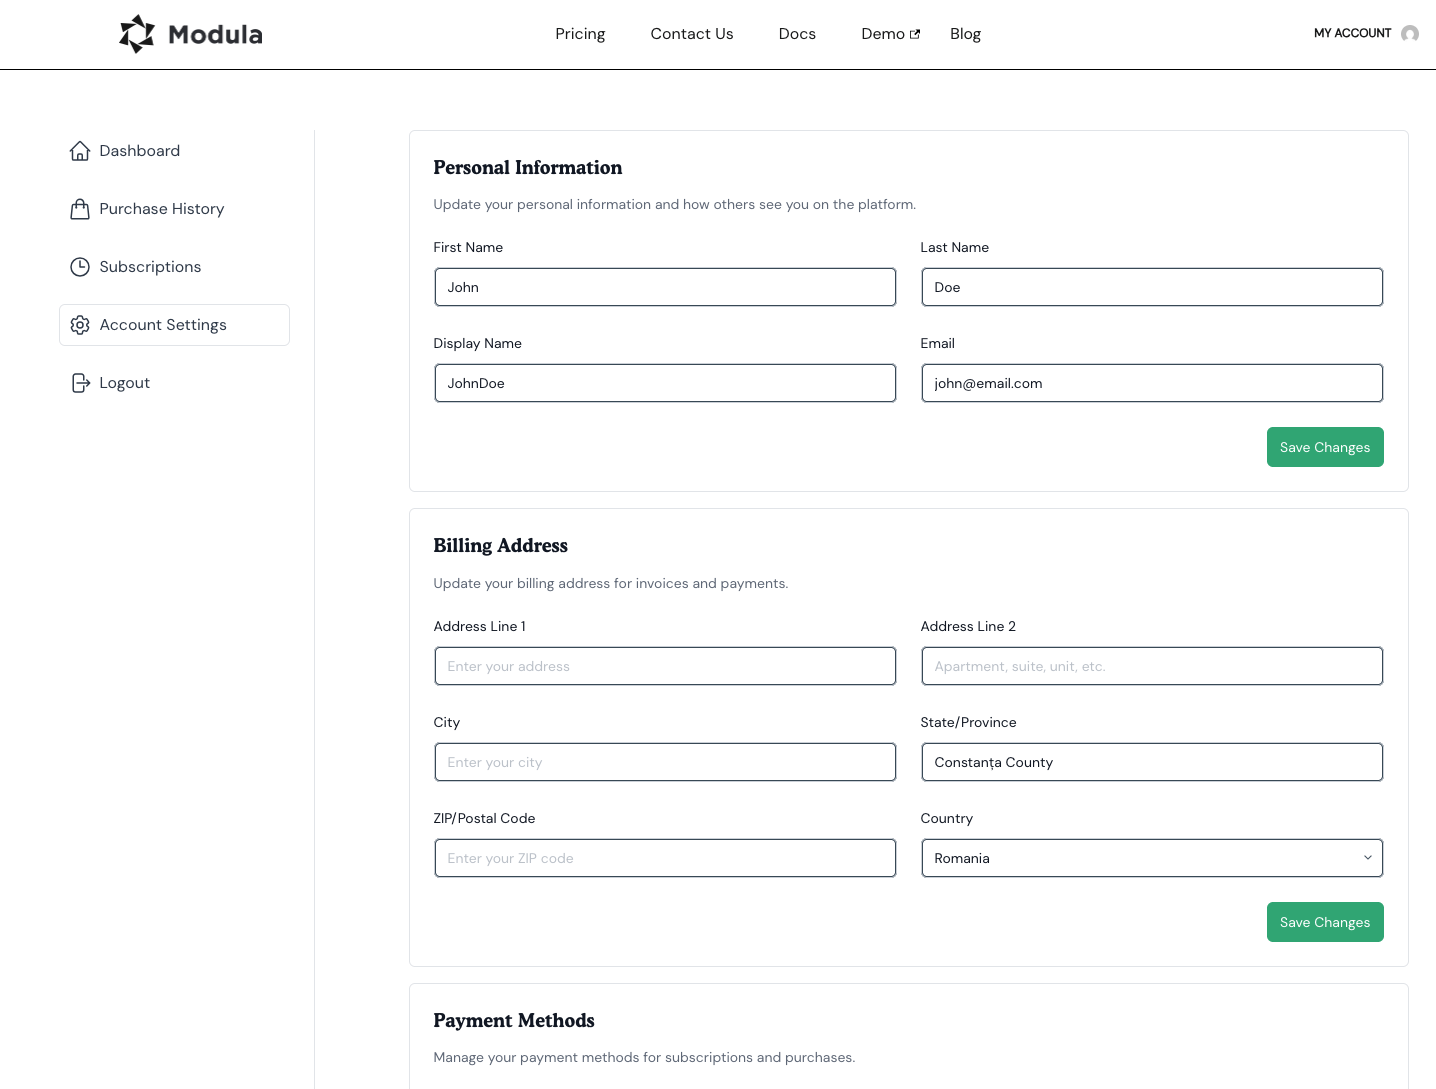Viewport: 1436px width, 1089px height.
Task: Click the user avatar icon in header
Action: pyautogui.click(x=1410, y=34)
